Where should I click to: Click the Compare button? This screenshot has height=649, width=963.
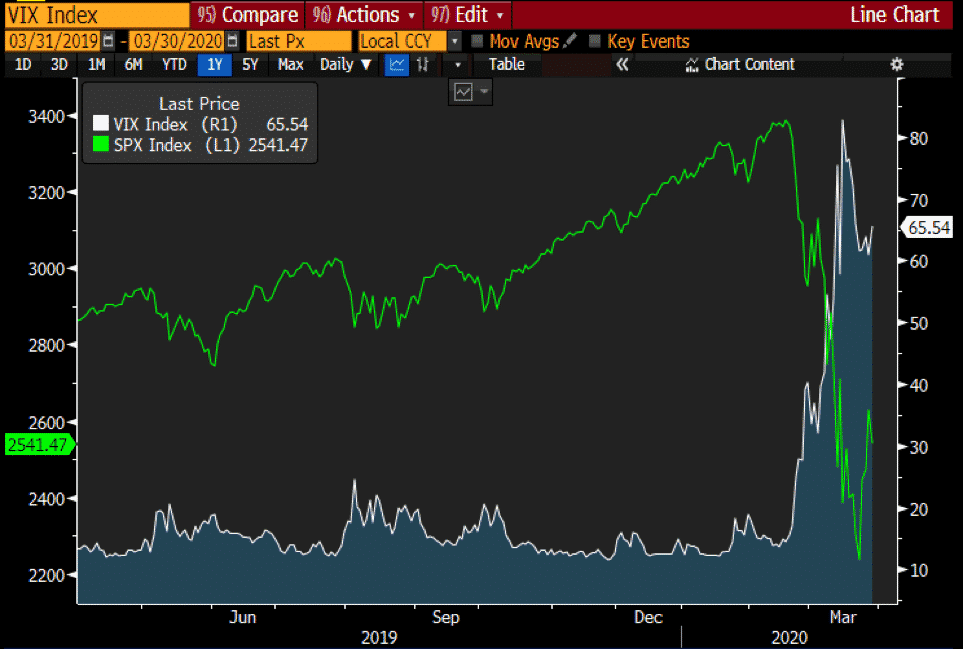[x=248, y=15]
